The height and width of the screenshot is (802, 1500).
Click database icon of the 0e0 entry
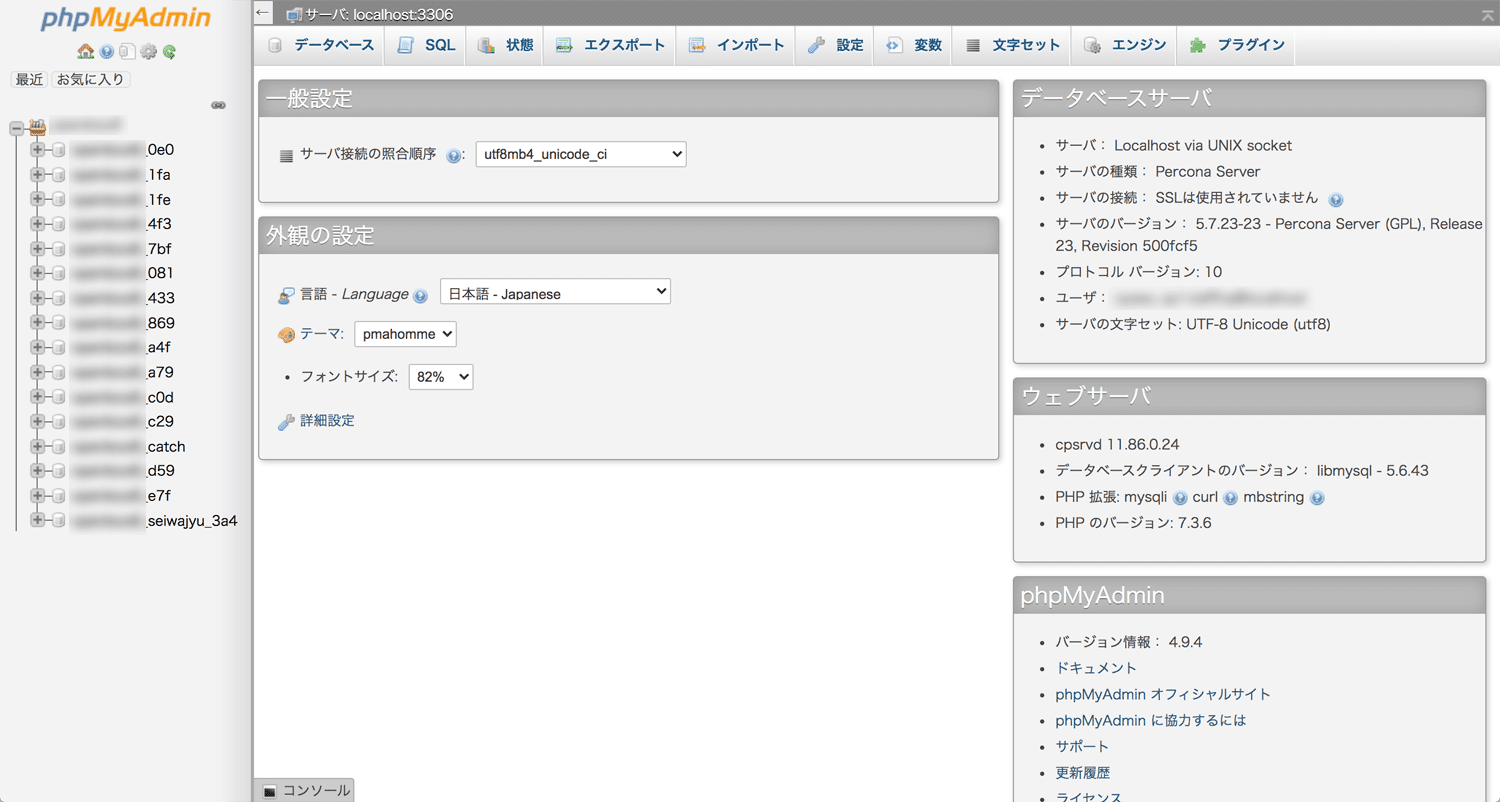(x=59, y=150)
